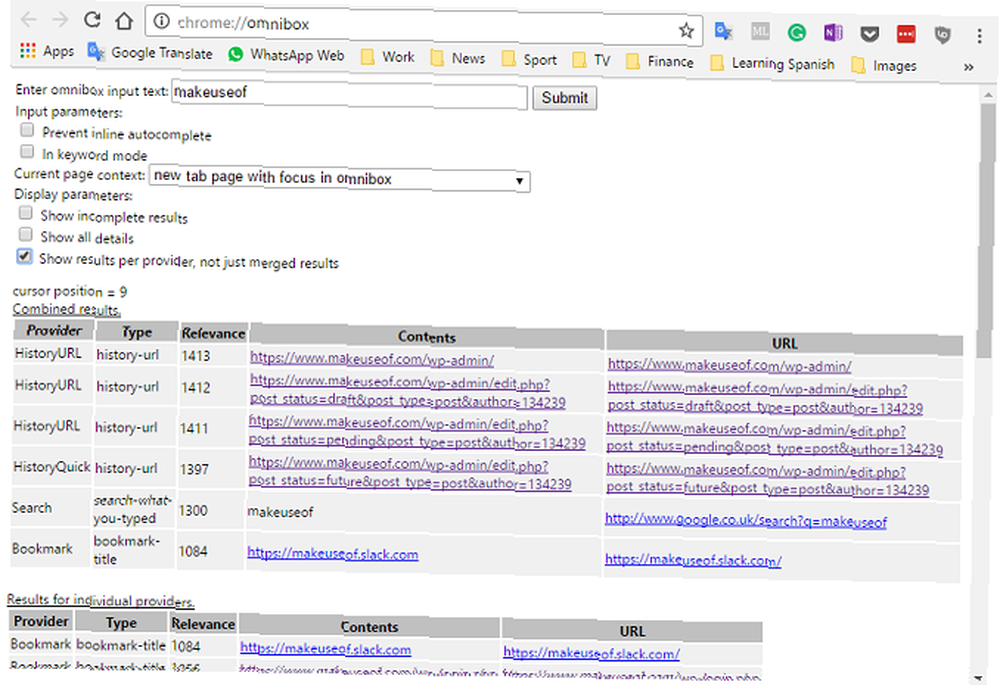The height and width of the screenshot is (688, 1000).
Task: Open the red password manager extension icon
Action: coord(906,33)
